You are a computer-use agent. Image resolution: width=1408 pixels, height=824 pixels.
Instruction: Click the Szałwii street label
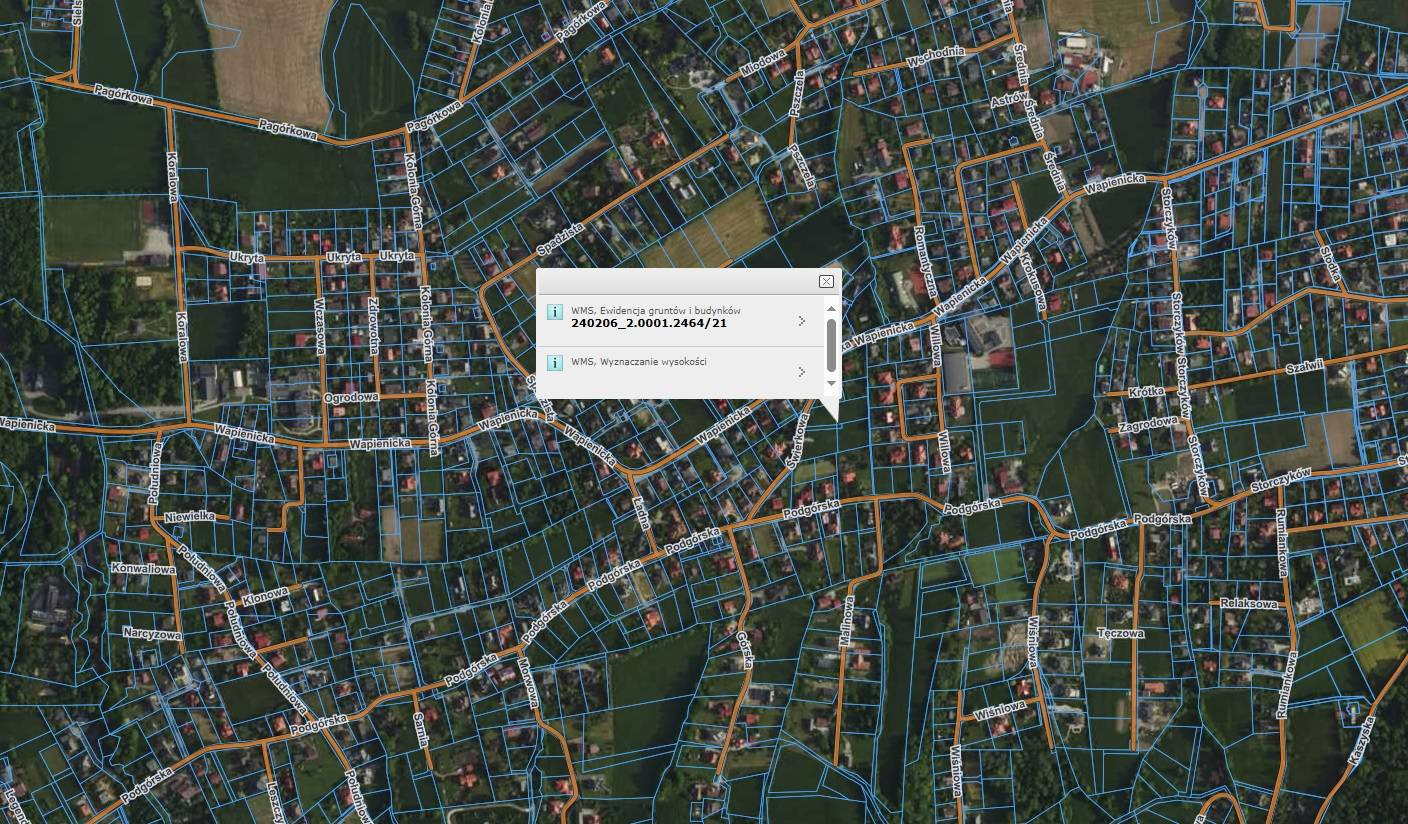[x=1304, y=367]
